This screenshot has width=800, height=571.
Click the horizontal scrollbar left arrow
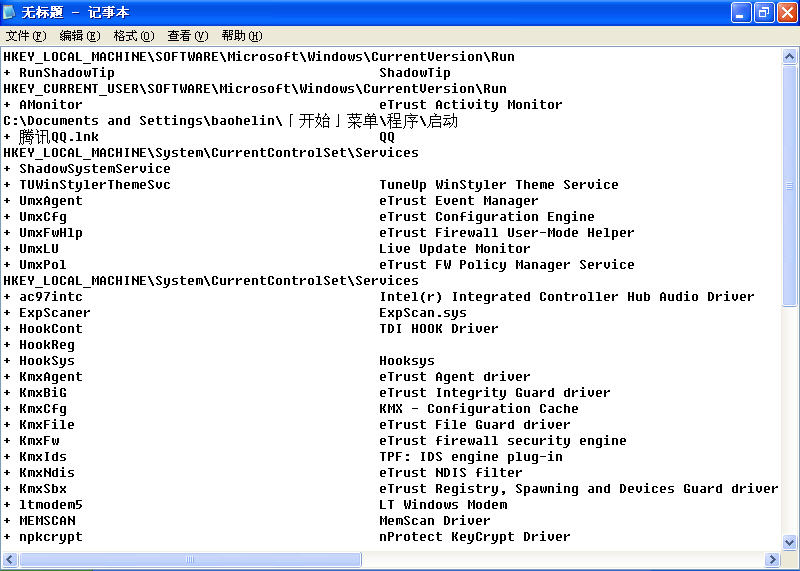(x=9, y=558)
